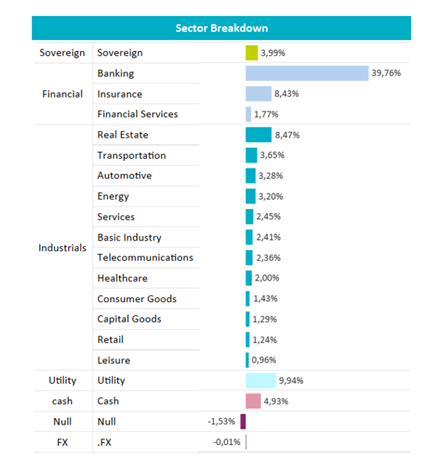Screen dimensions: 438x461
Task: Select the Leisure 0,96% value
Action: (x=264, y=360)
